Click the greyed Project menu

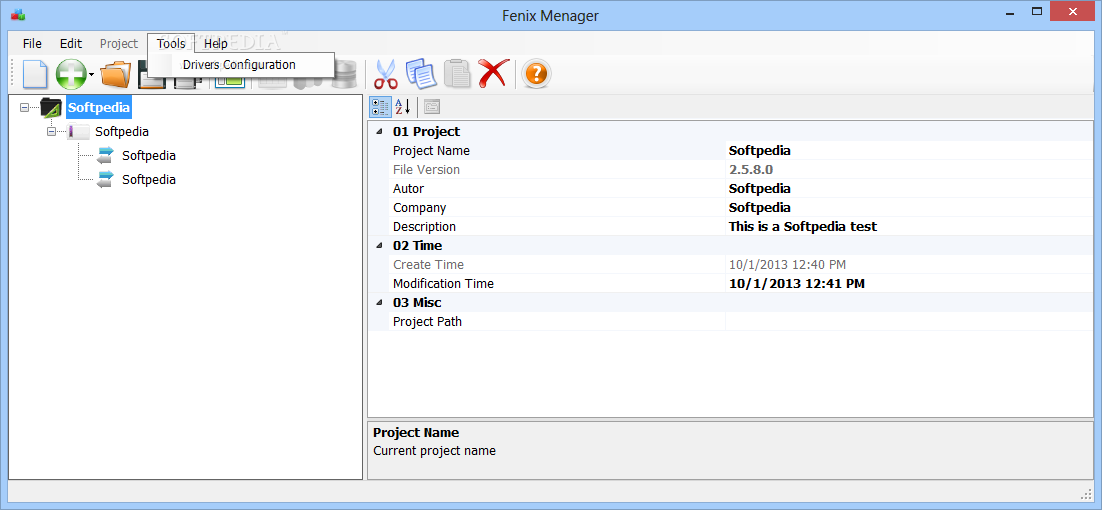click(119, 44)
